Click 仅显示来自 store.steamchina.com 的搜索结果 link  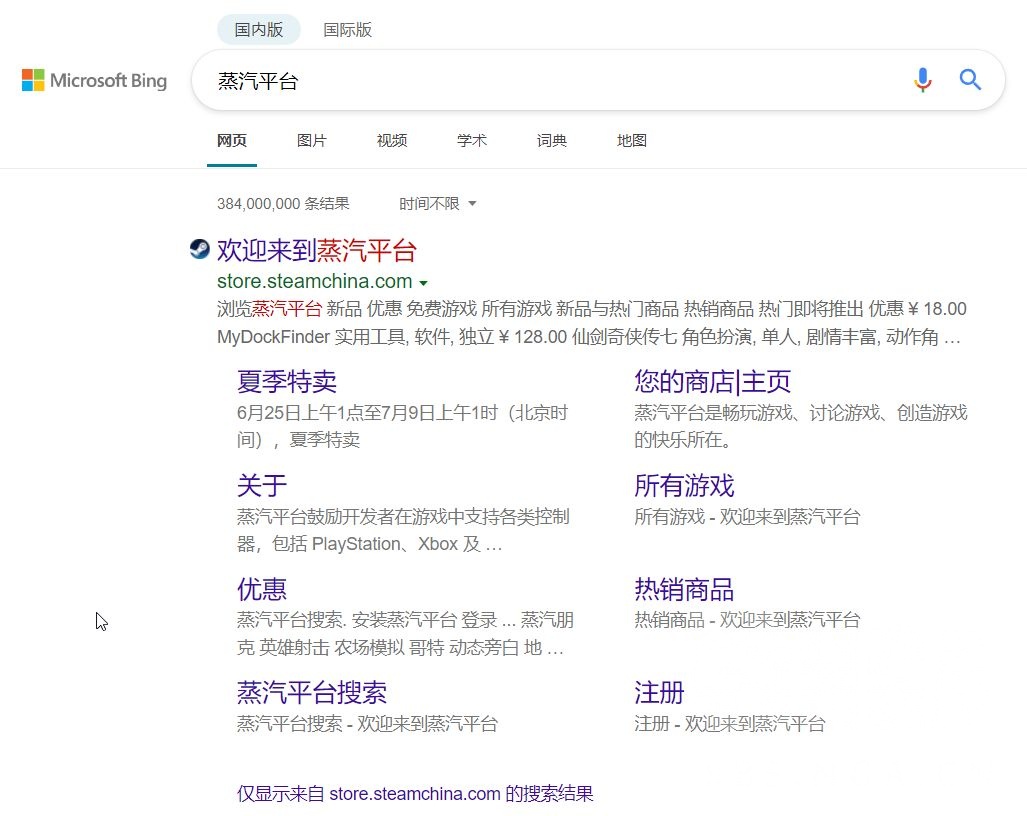[414, 793]
